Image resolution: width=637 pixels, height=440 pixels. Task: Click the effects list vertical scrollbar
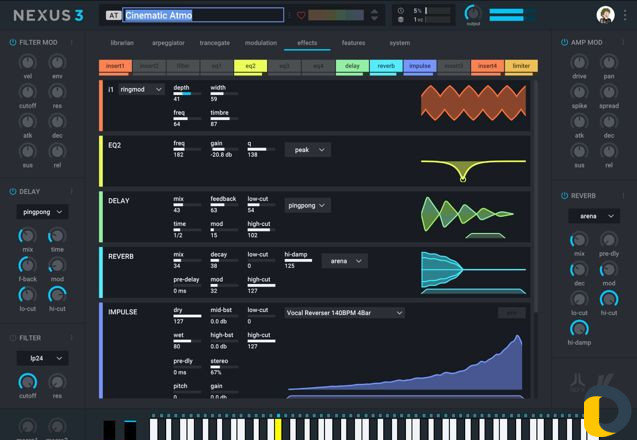pos(535,195)
